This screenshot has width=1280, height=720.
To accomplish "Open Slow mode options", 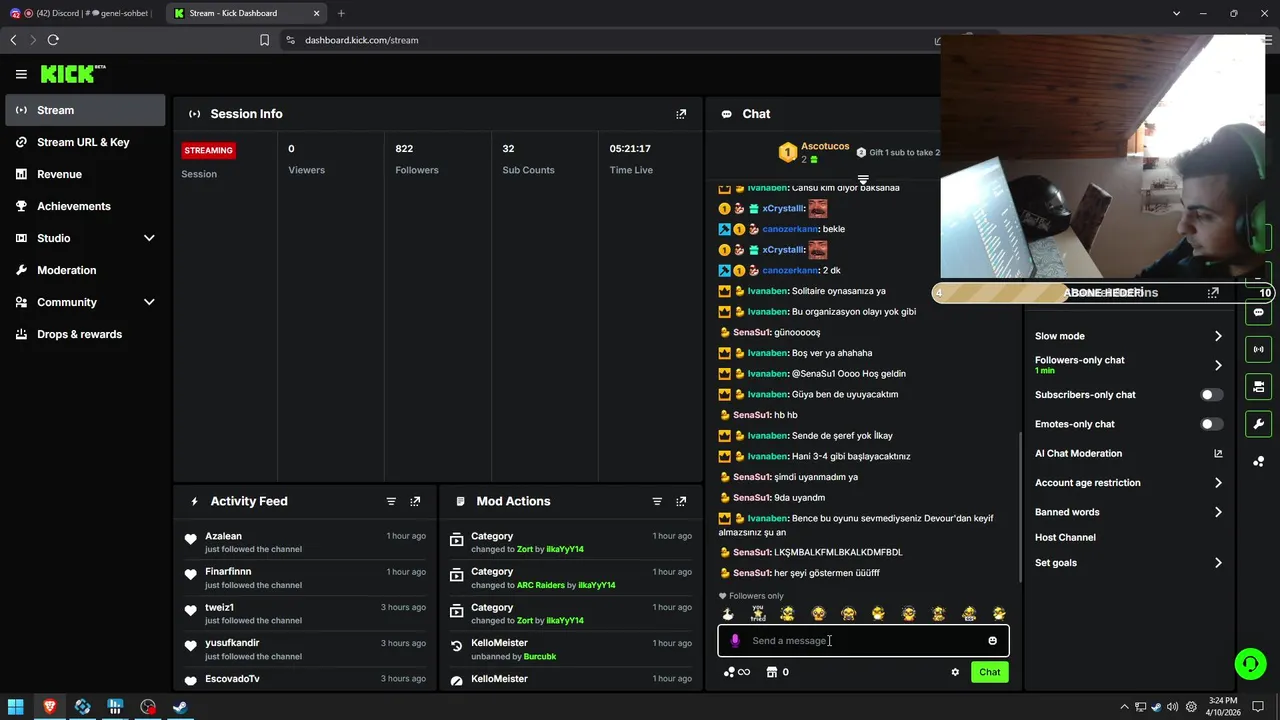I will point(1129,336).
